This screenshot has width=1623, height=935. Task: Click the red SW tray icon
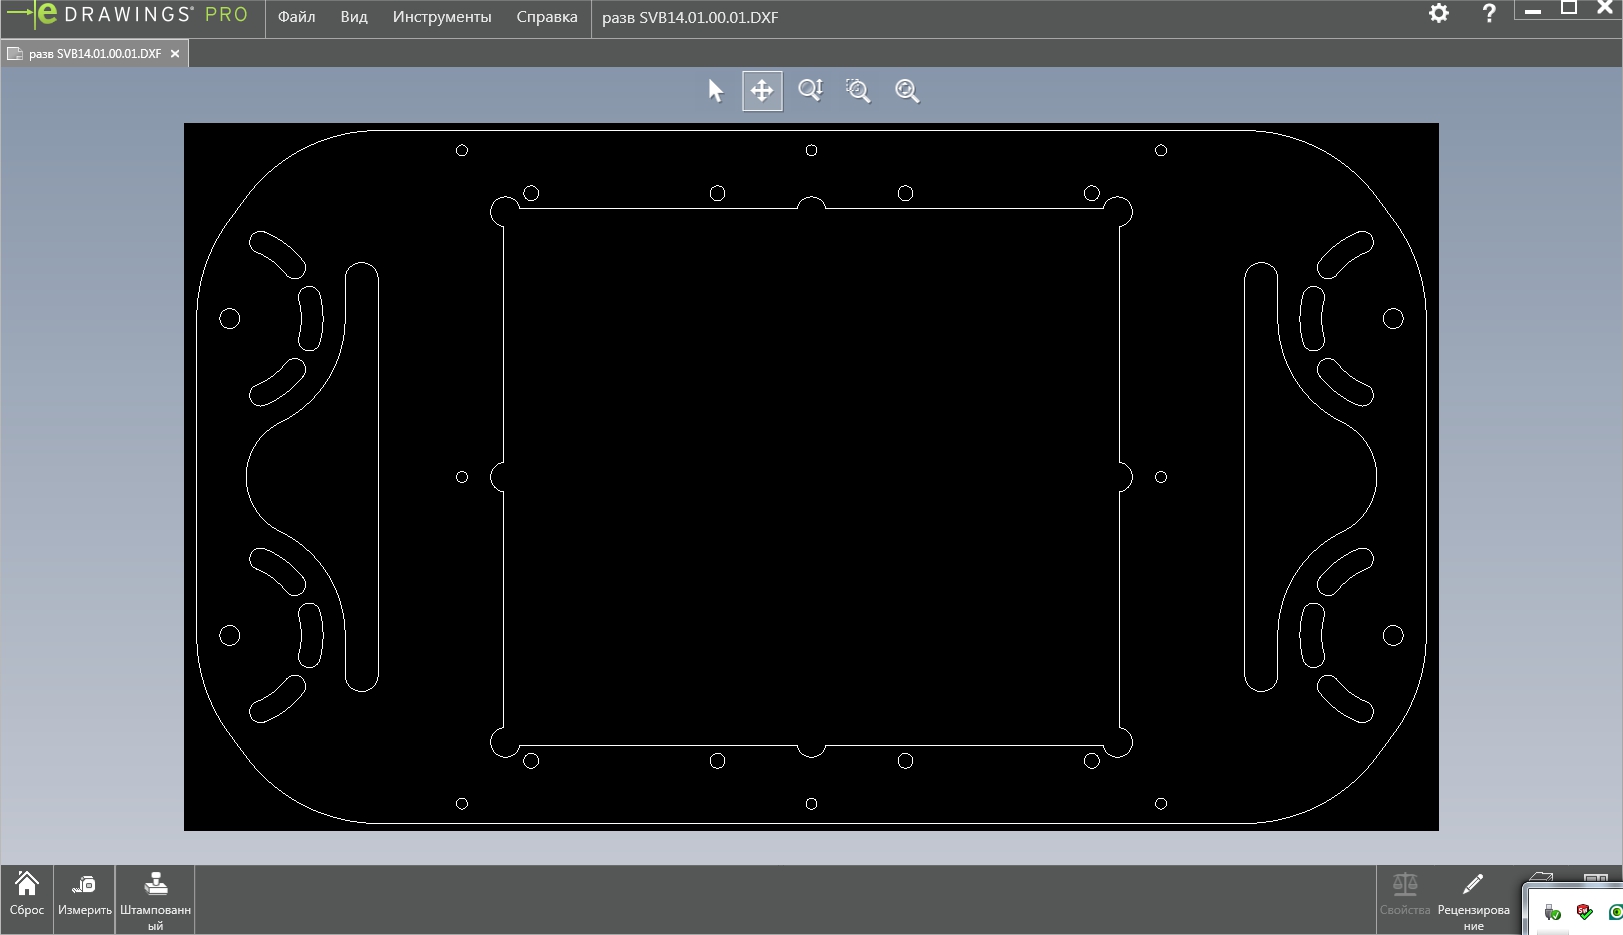(x=1584, y=912)
